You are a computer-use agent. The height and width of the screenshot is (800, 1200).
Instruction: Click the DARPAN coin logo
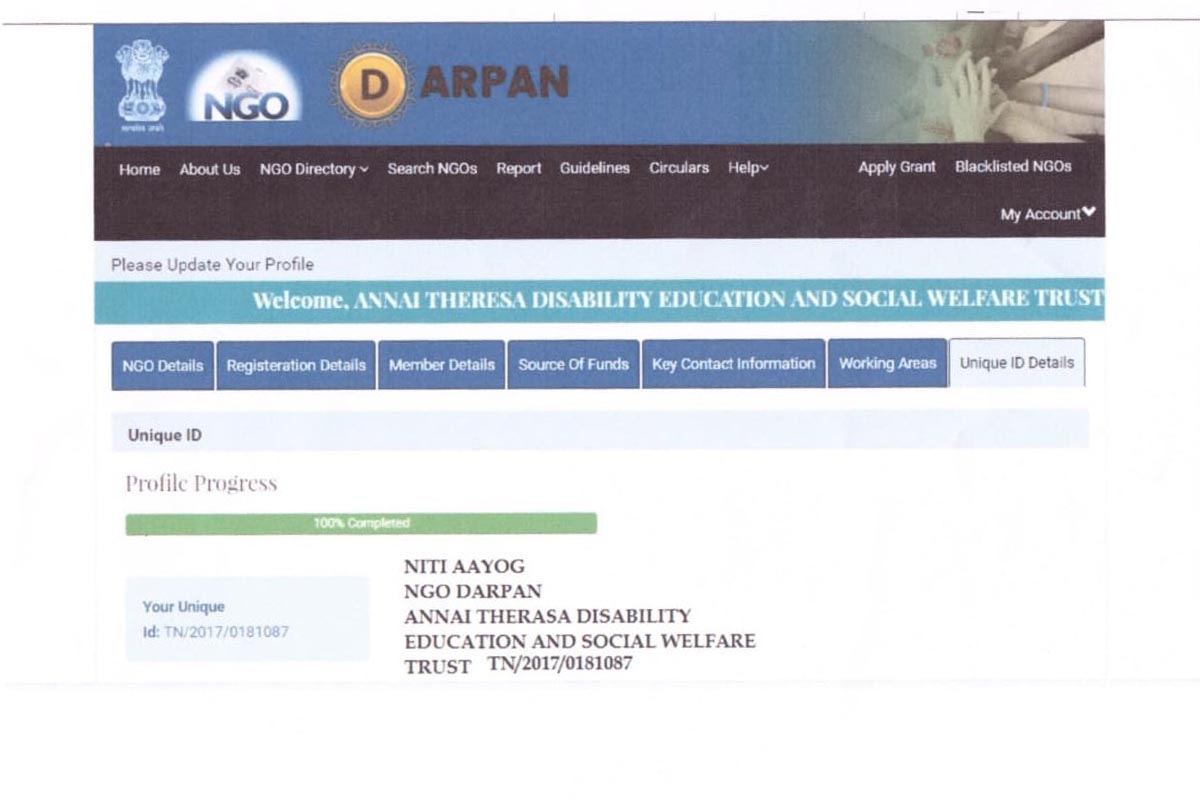coord(372,86)
